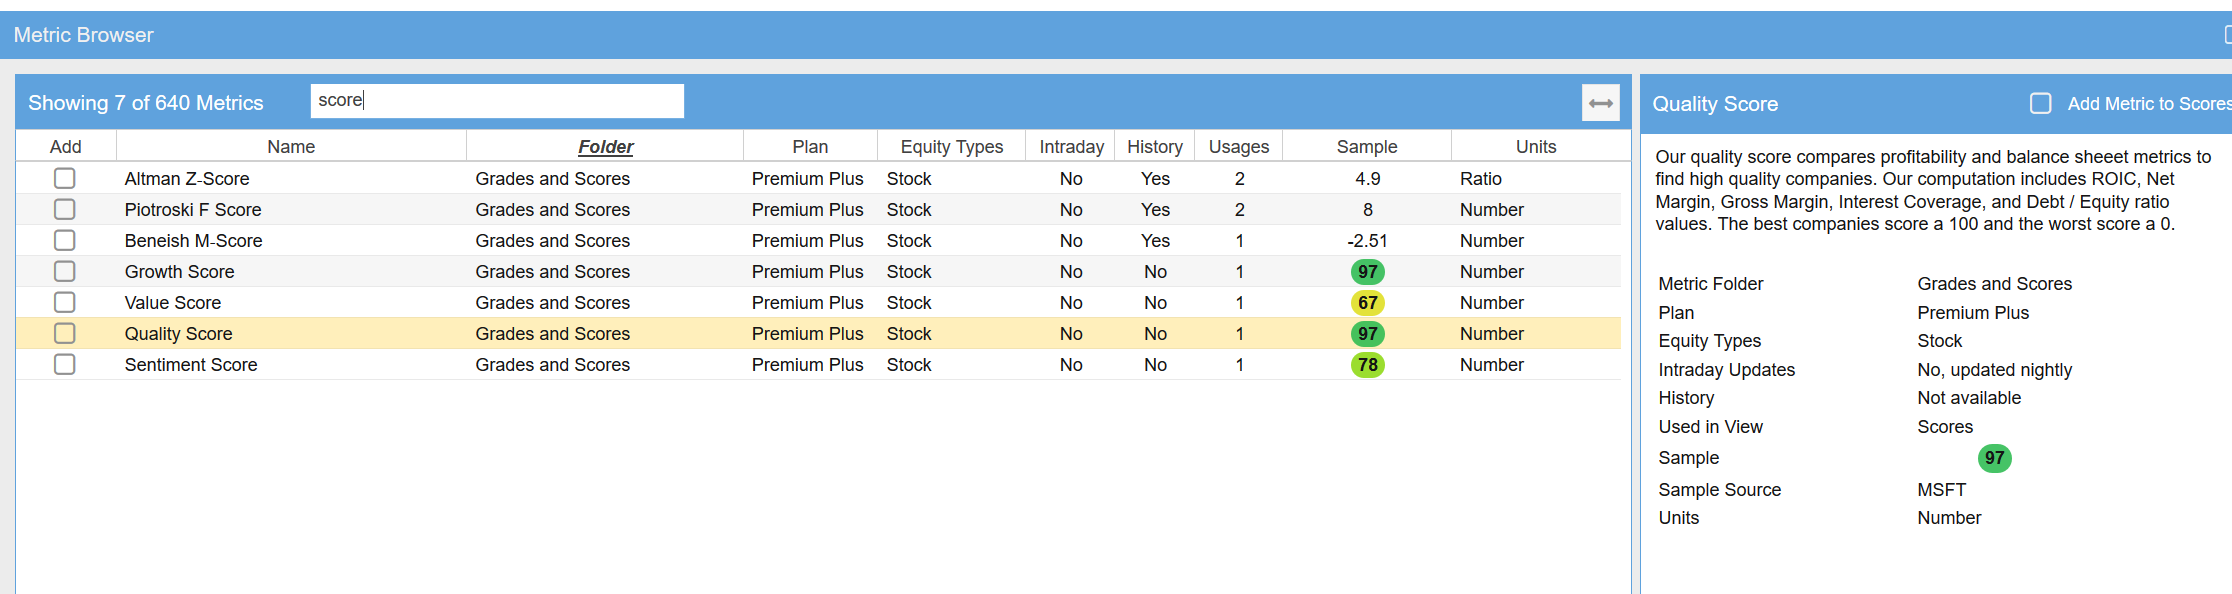This screenshot has width=2232, height=594.
Task: Tick the Altman Z-Score add checkbox
Action: pyautogui.click(x=65, y=178)
